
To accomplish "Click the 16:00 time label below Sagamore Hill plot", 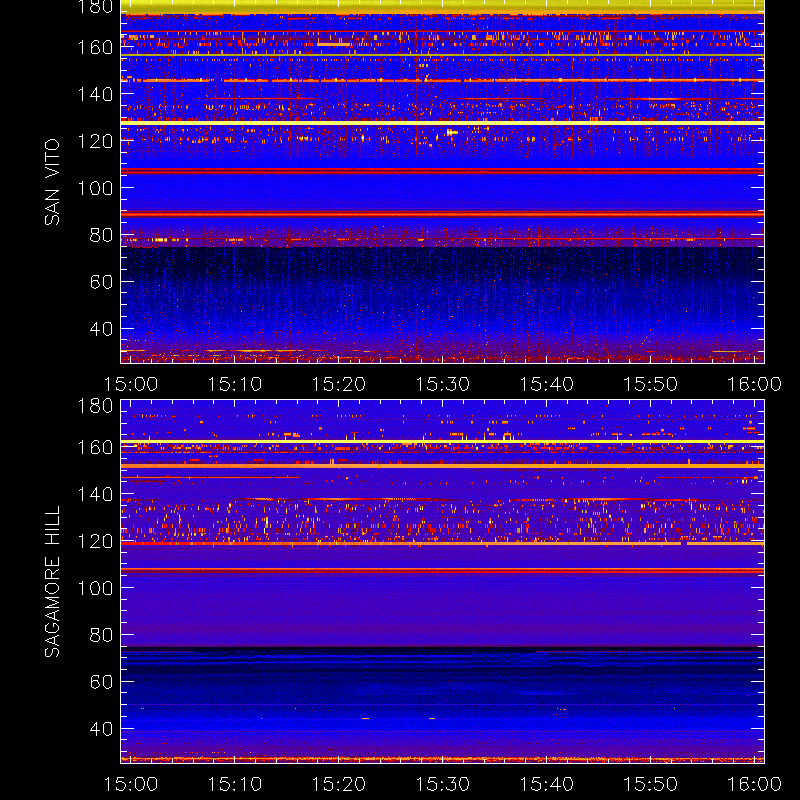I will tap(754, 784).
